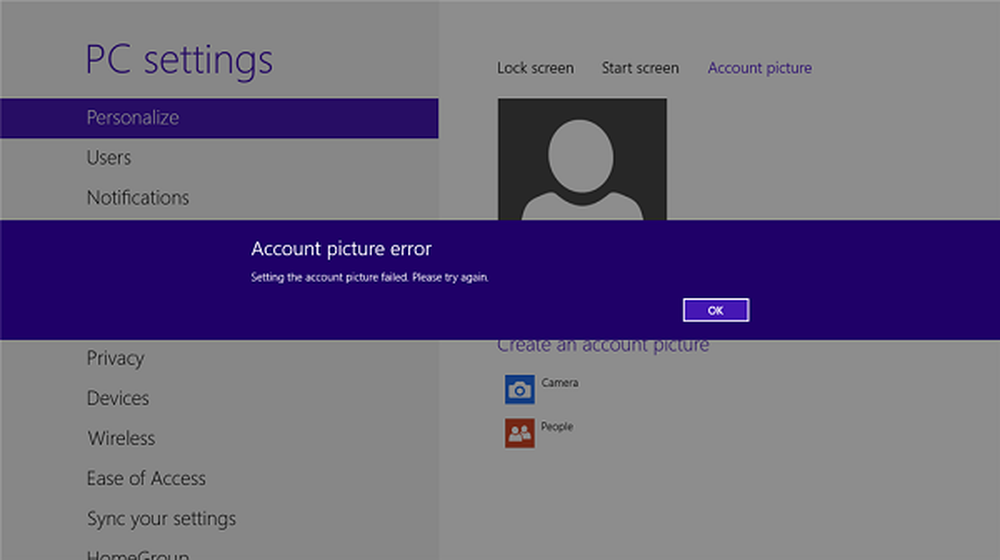The width and height of the screenshot is (1000, 560).
Task: Click the default user avatar picture
Action: [x=582, y=159]
